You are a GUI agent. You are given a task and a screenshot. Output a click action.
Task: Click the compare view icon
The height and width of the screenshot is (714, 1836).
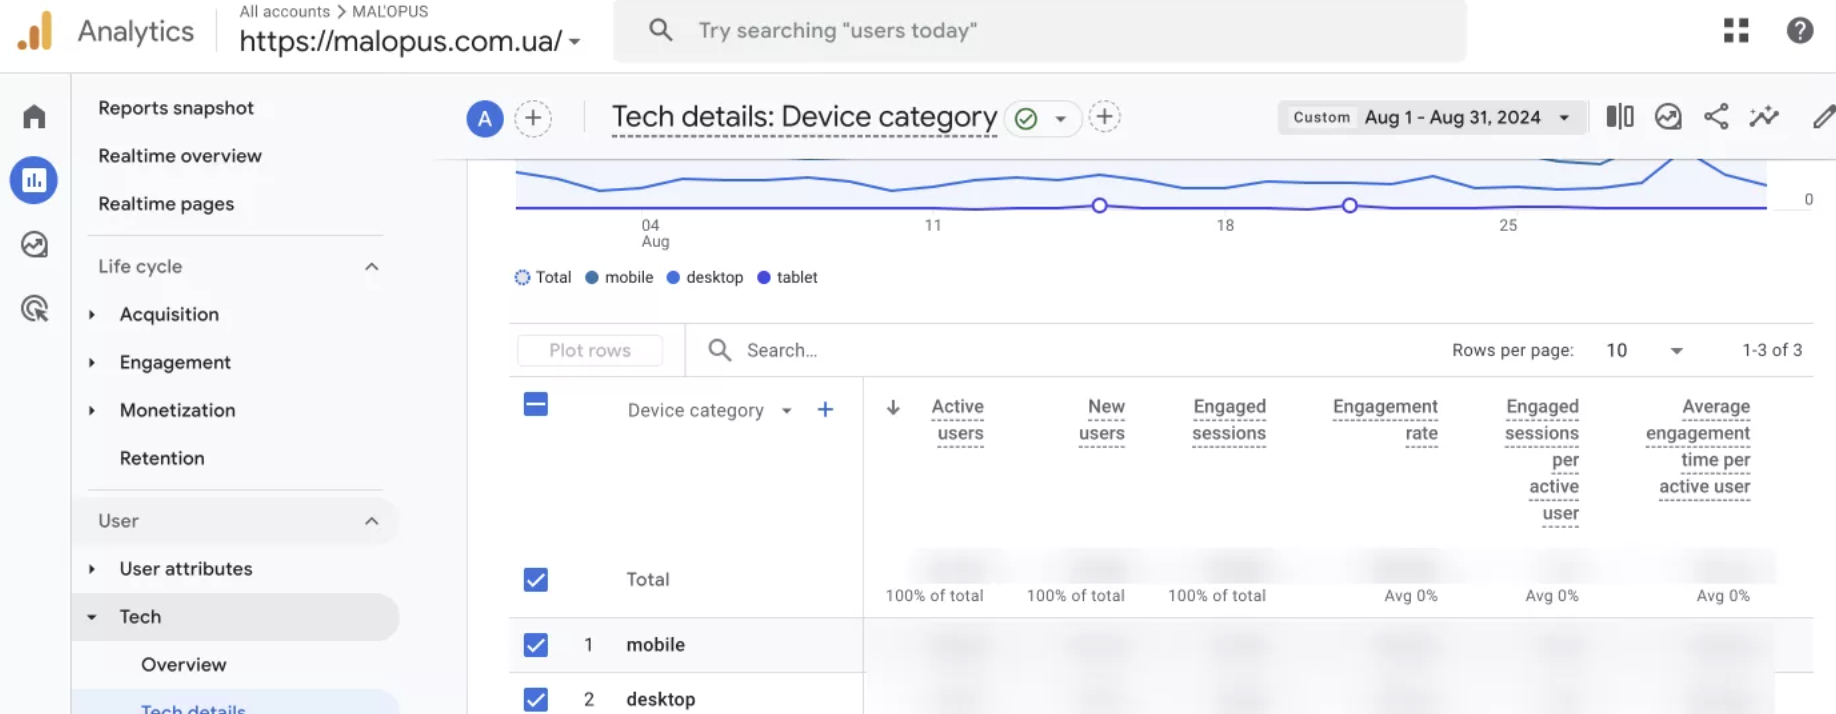point(1619,117)
